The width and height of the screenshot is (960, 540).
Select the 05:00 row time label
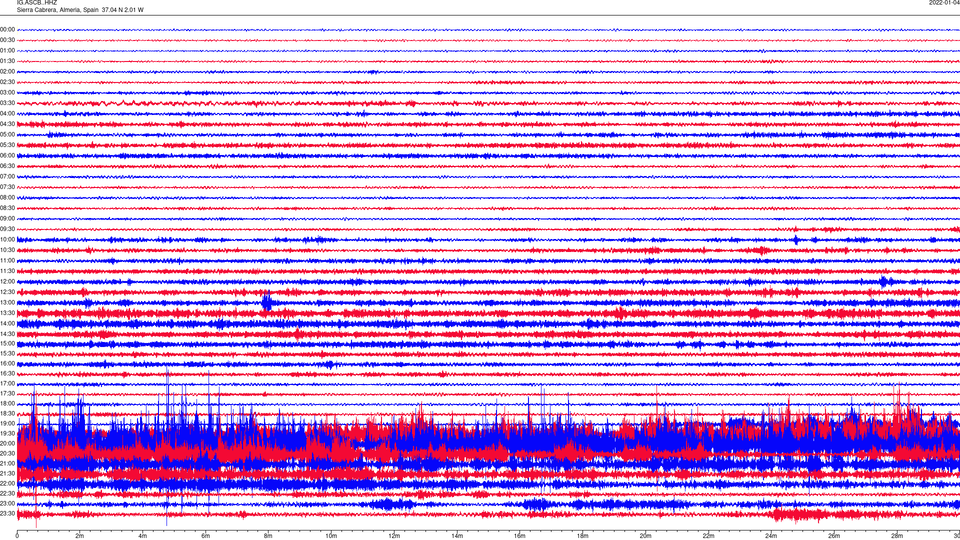(x=7, y=135)
